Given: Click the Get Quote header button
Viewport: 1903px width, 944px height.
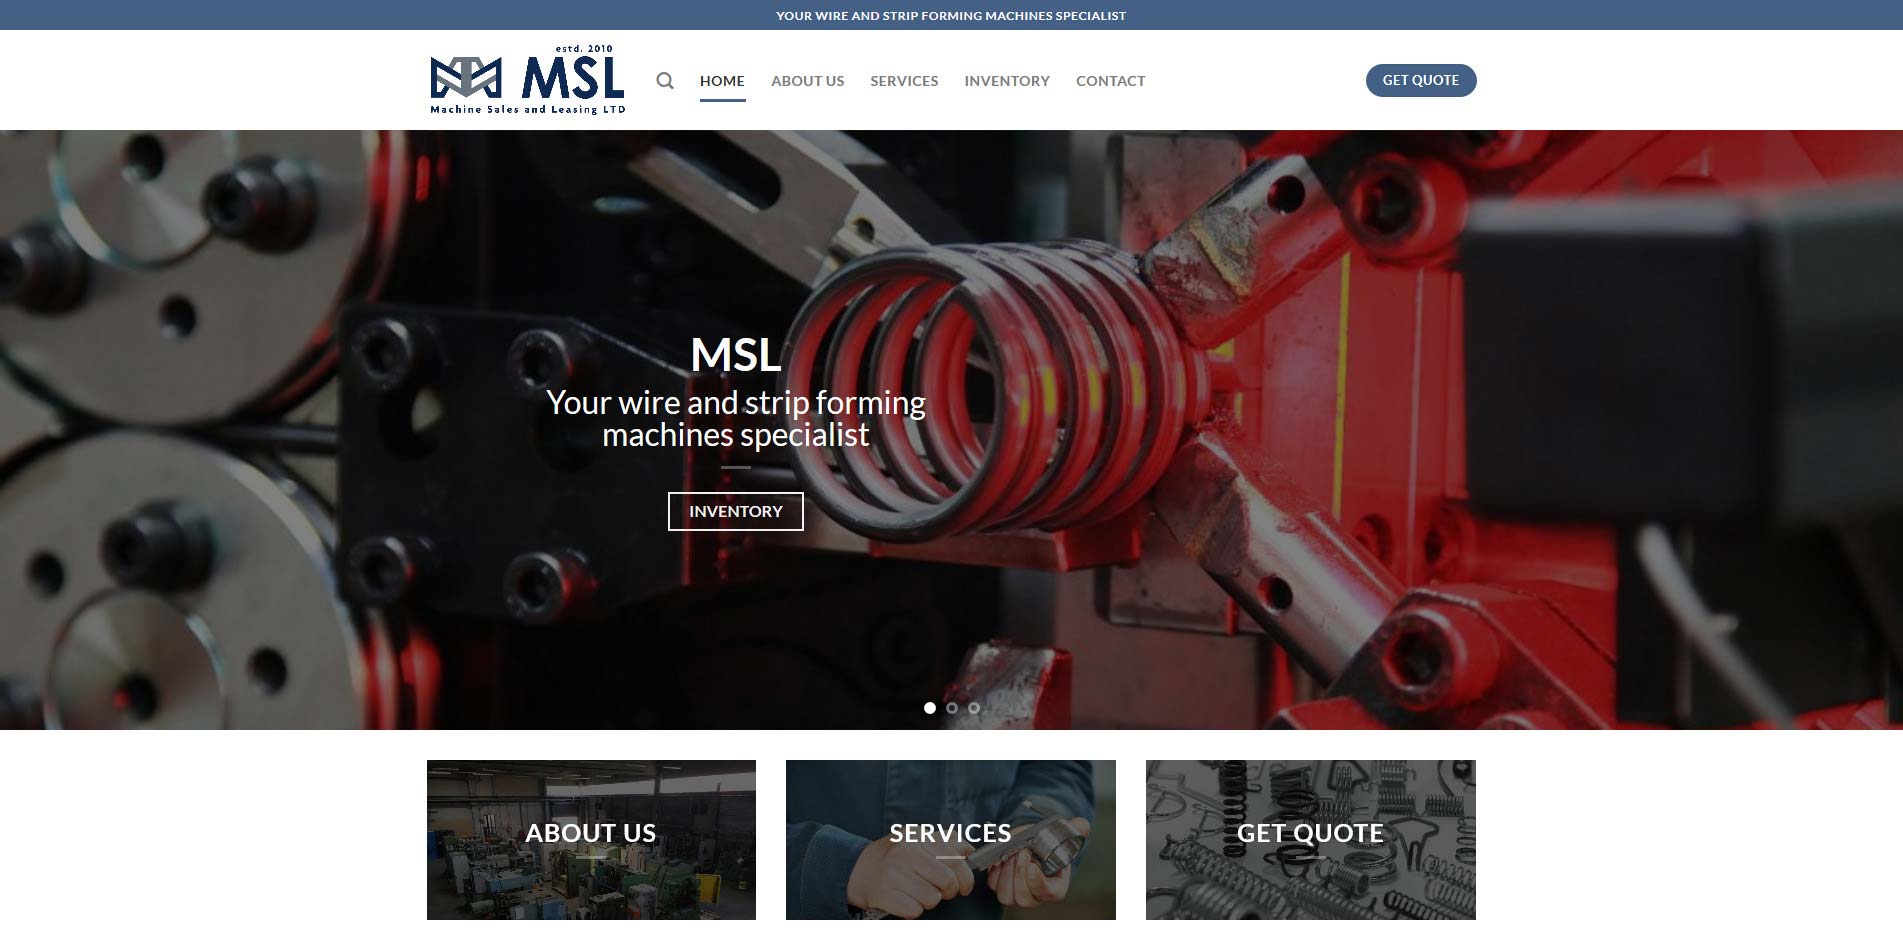Looking at the screenshot, I should tap(1421, 80).
